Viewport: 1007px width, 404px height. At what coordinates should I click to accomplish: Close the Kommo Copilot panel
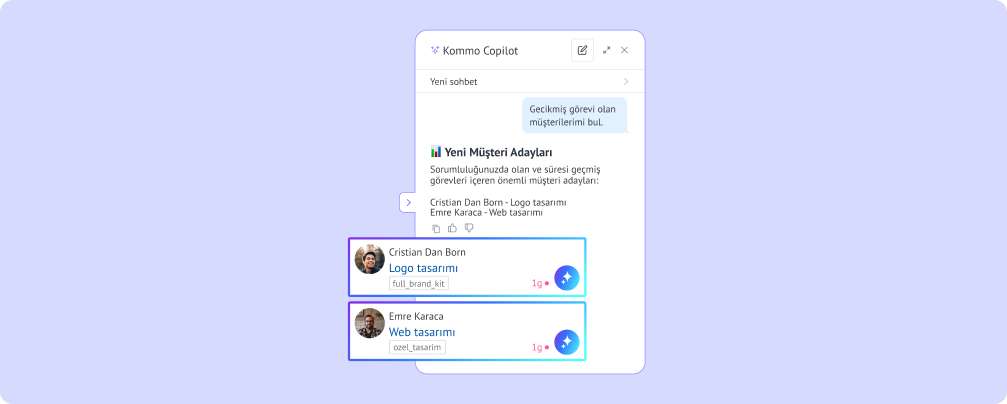click(624, 50)
